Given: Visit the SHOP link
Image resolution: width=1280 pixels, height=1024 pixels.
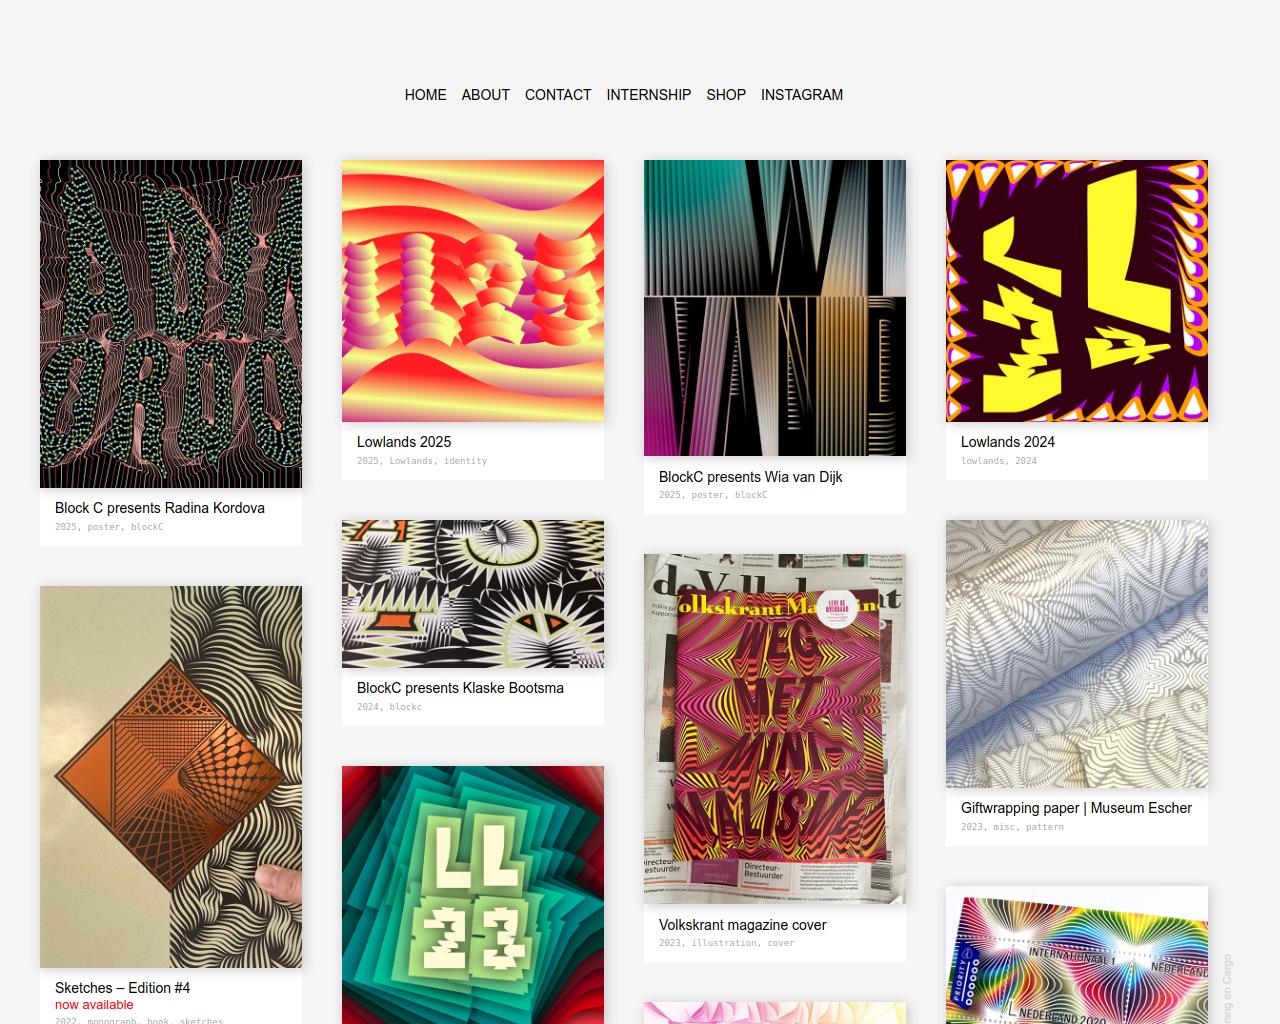Looking at the screenshot, I should click(x=726, y=95).
